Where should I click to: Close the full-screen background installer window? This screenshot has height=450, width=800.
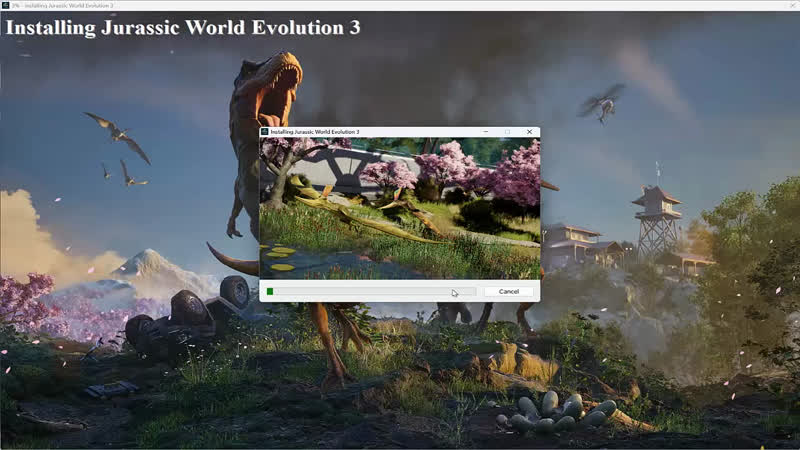(x=794, y=5)
